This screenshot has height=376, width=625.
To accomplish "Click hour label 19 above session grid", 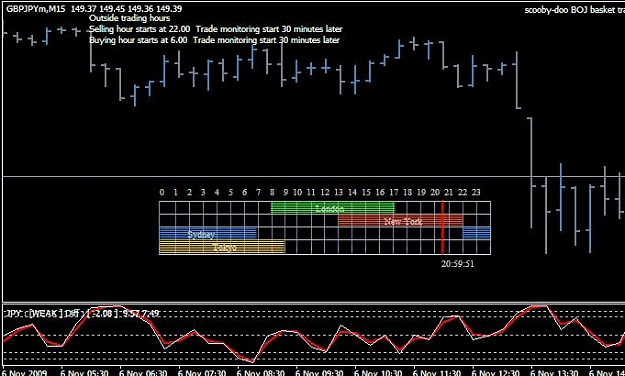I will click(x=421, y=192).
